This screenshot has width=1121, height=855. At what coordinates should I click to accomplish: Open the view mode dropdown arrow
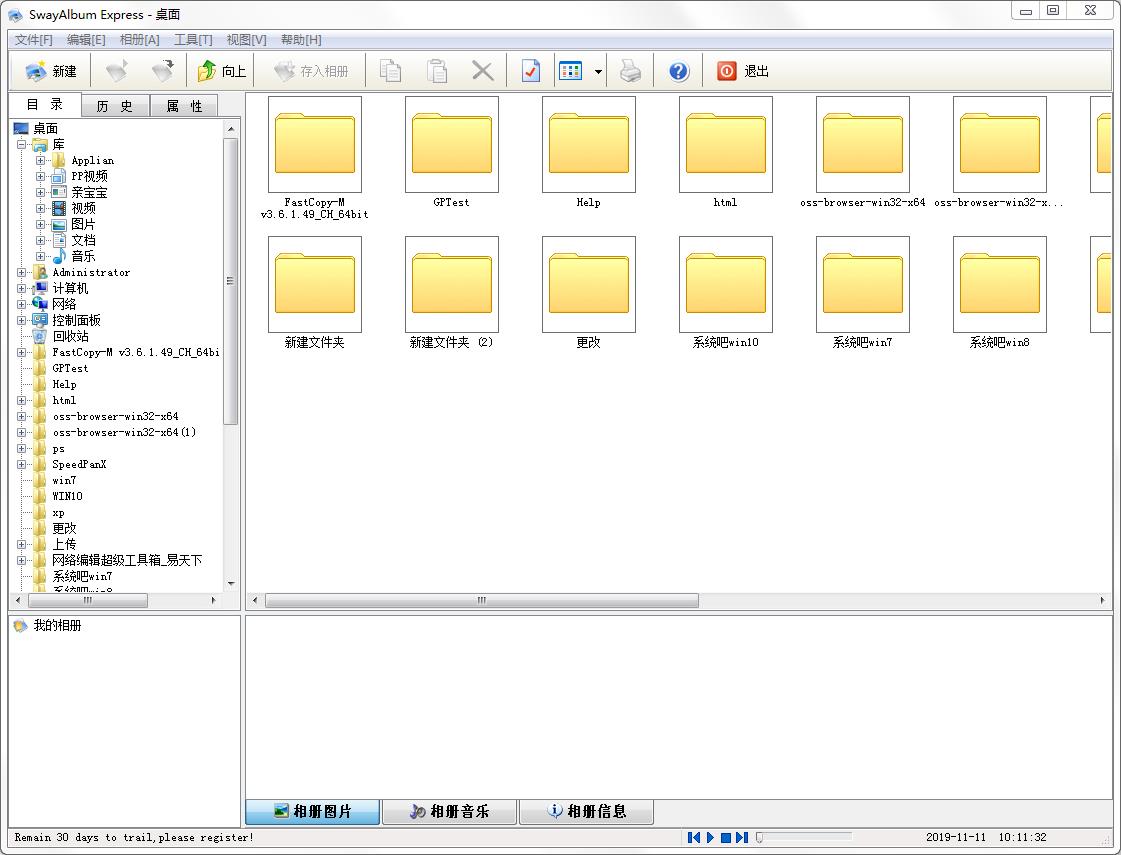click(598, 72)
